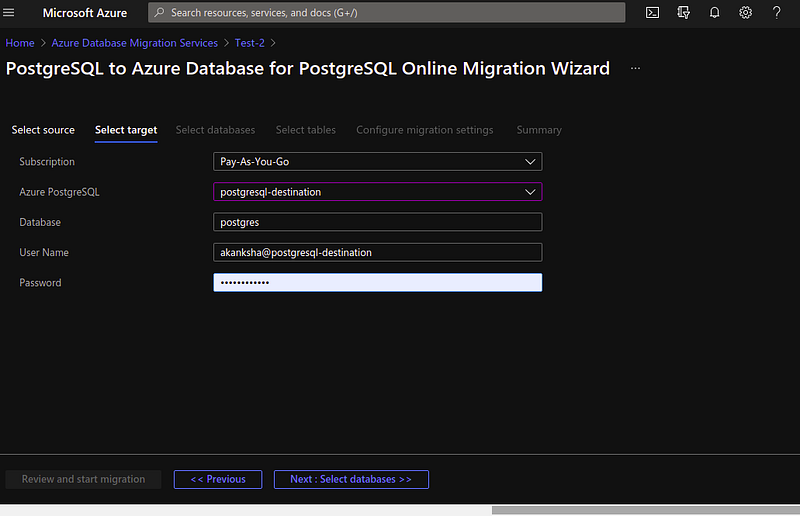The image size is (800, 516).
Task: Click the Azure PostgreSQL field label
Action: coord(59,192)
